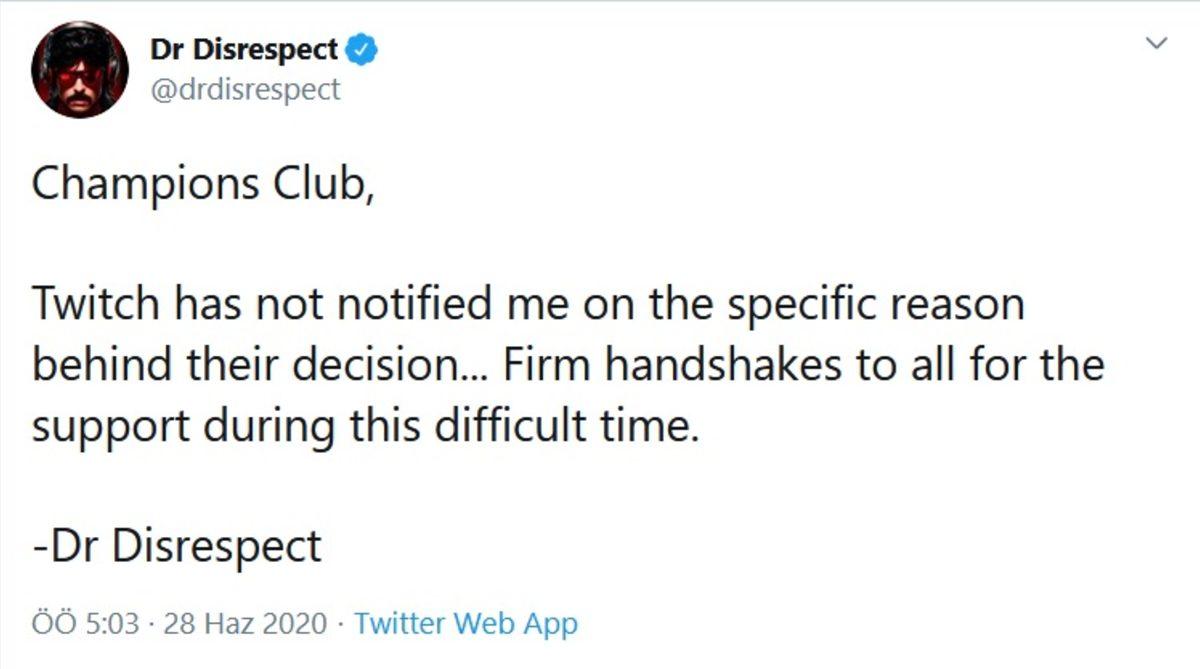Open the "Dr Disrespect" display name link
The width and height of the screenshot is (1200, 669).
[x=243, y=49]
